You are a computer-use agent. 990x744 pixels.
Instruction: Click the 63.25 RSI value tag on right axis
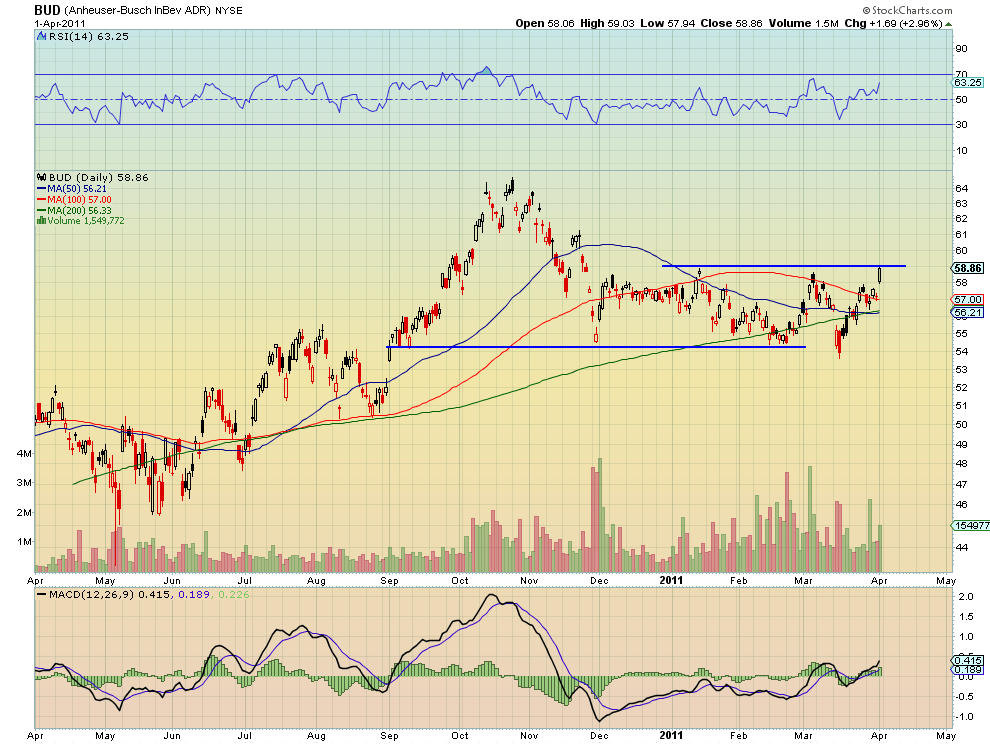click(967, 83)
